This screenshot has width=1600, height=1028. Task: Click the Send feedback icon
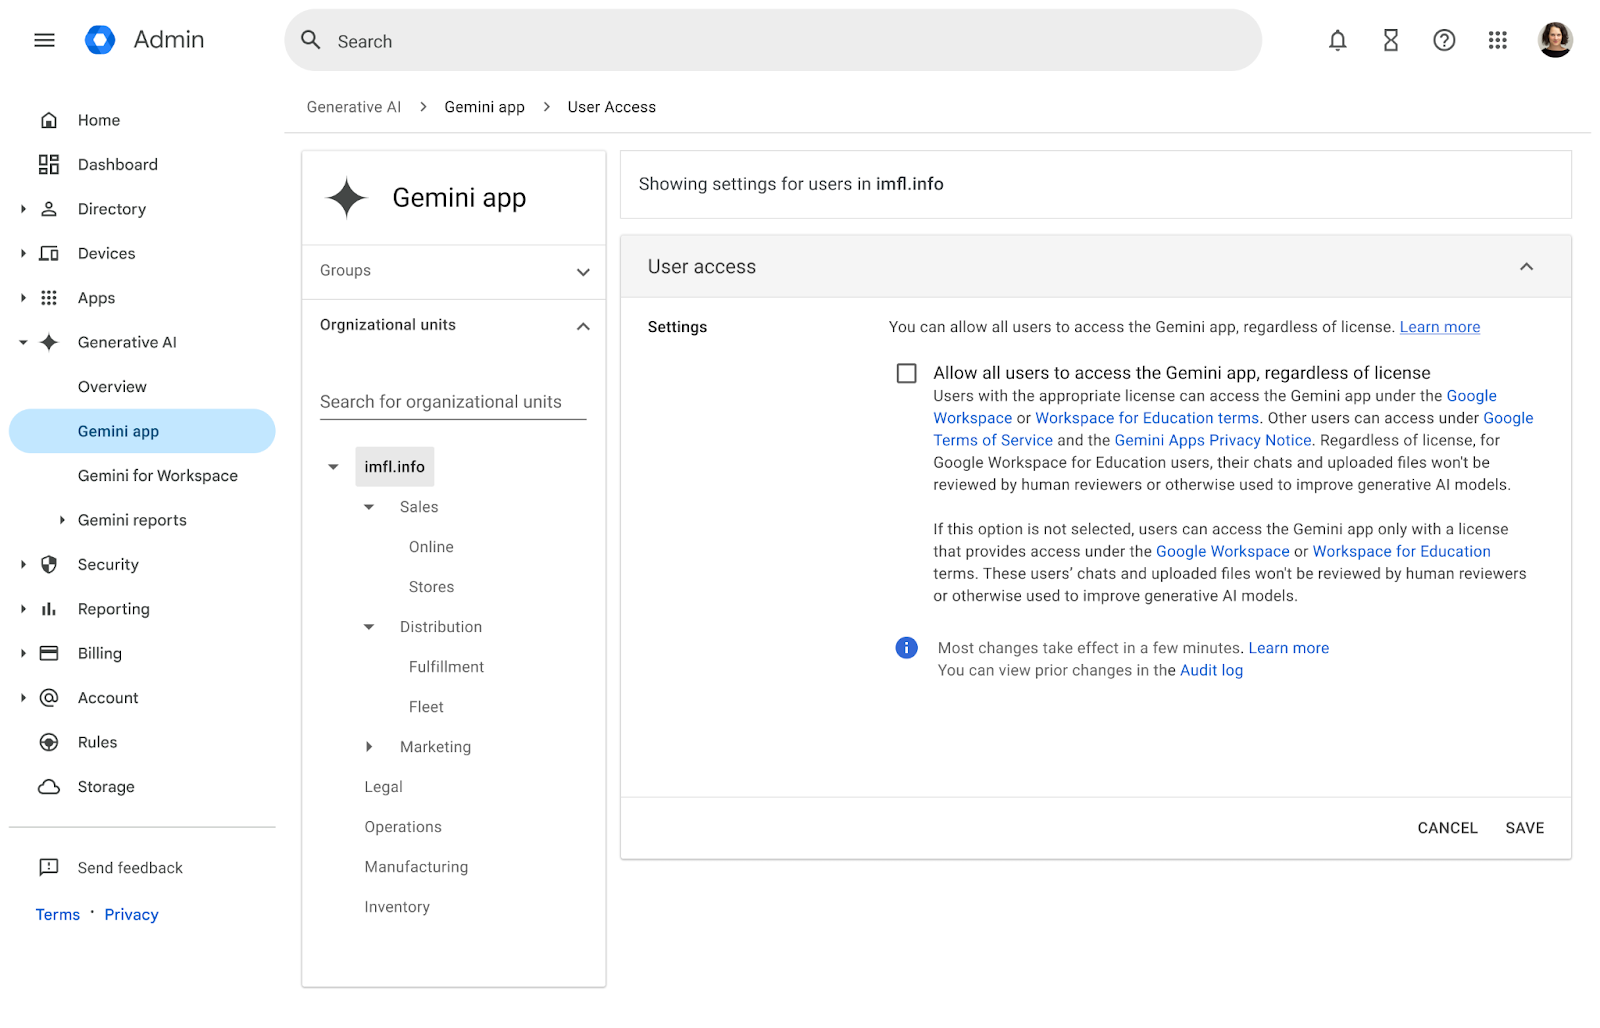[x=48, y=868]
